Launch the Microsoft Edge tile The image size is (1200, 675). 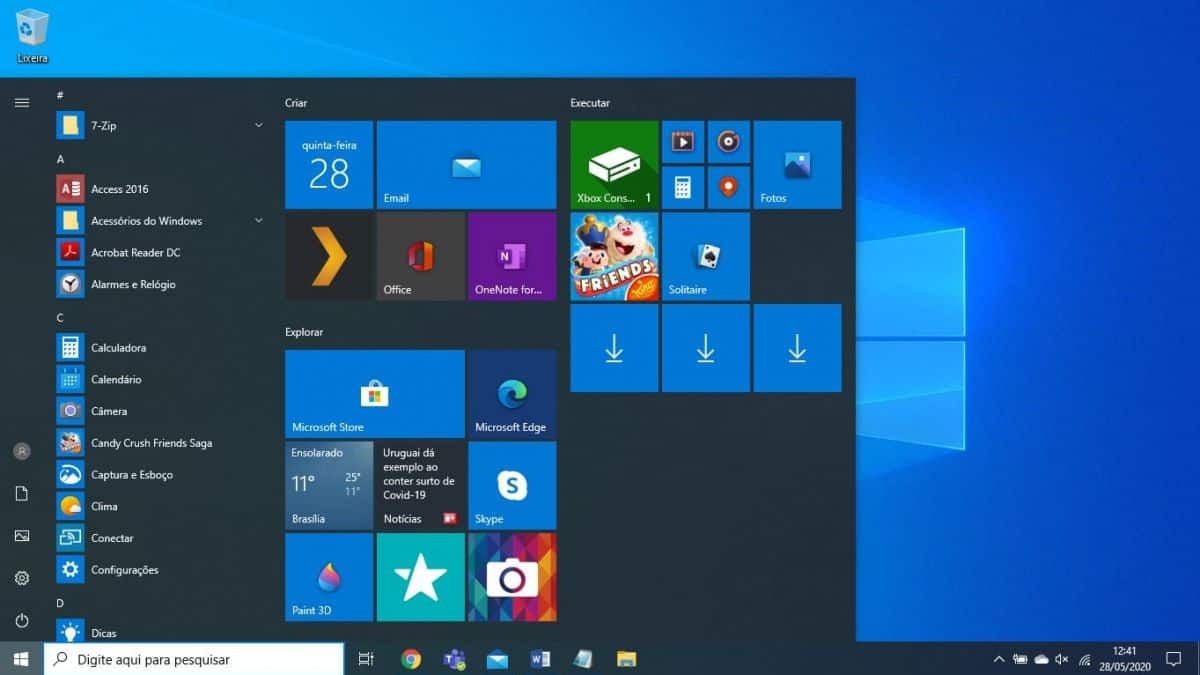pyautogui.click(x=512, y=394)
